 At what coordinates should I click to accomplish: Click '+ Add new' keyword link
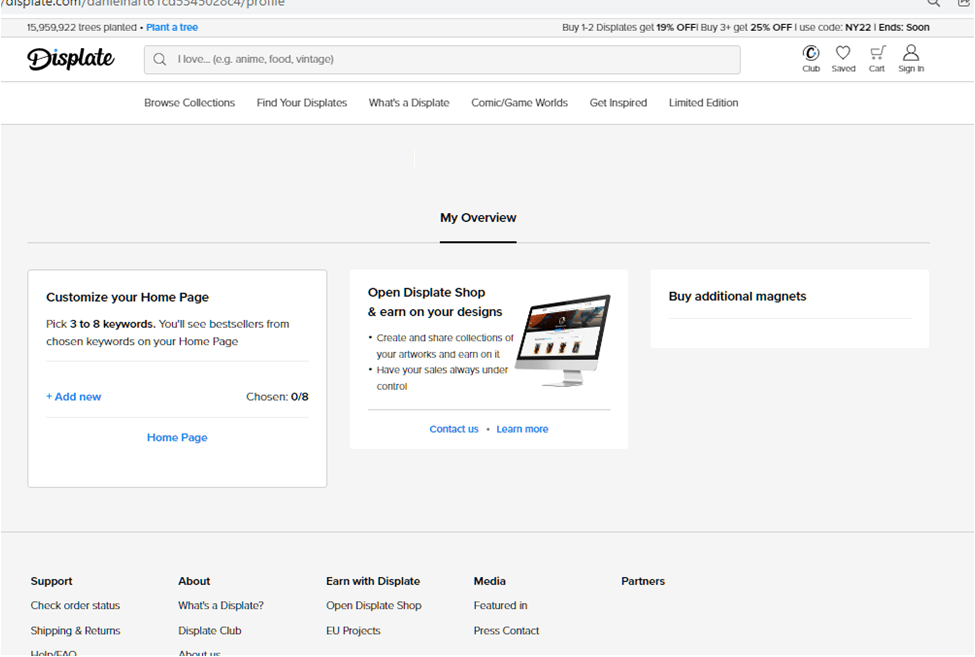click(73, 397)
